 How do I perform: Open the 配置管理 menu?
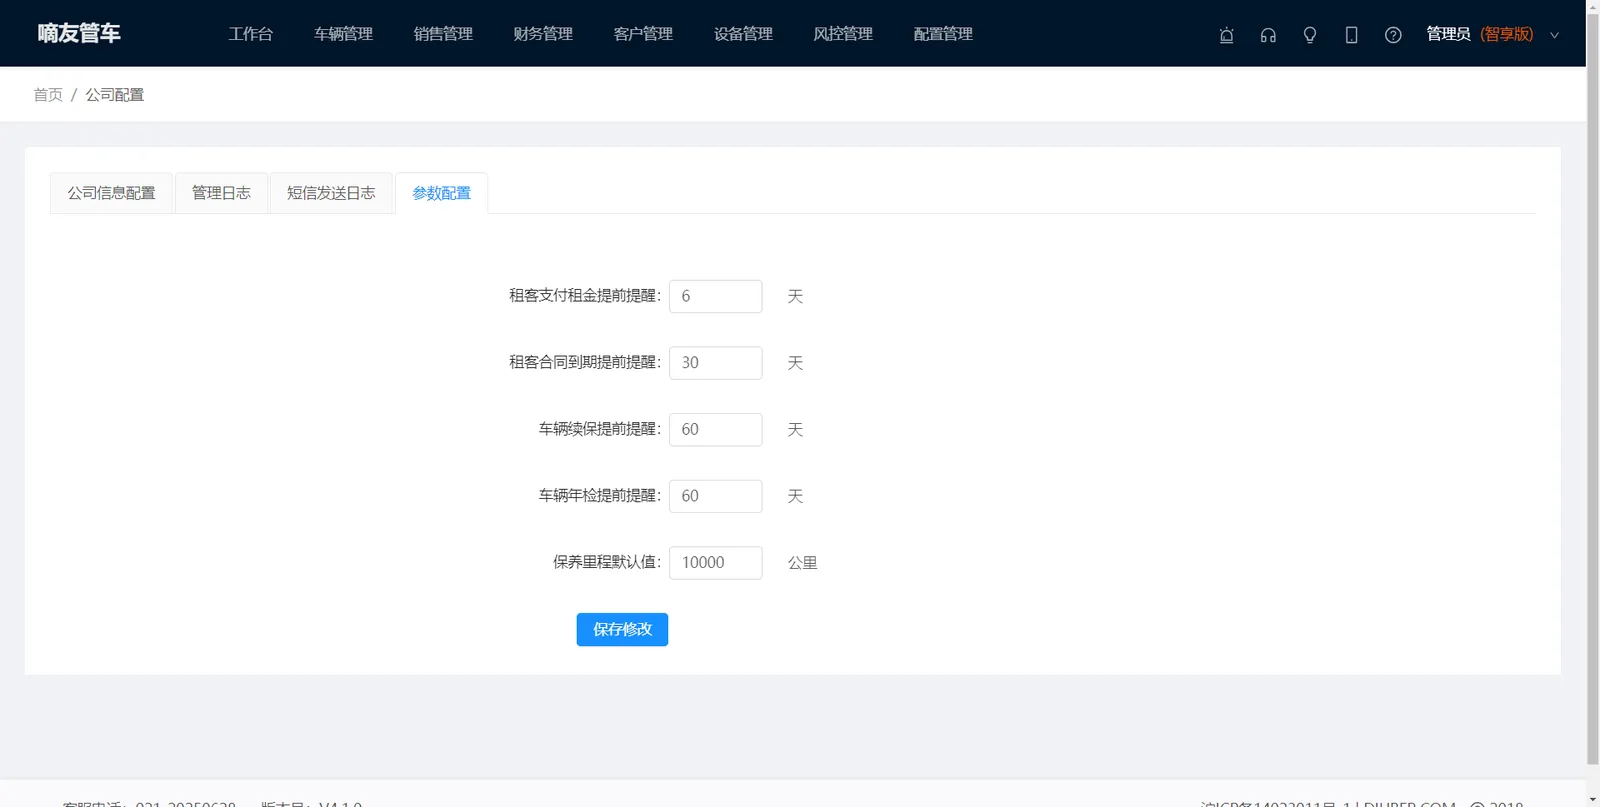point(943,34)
